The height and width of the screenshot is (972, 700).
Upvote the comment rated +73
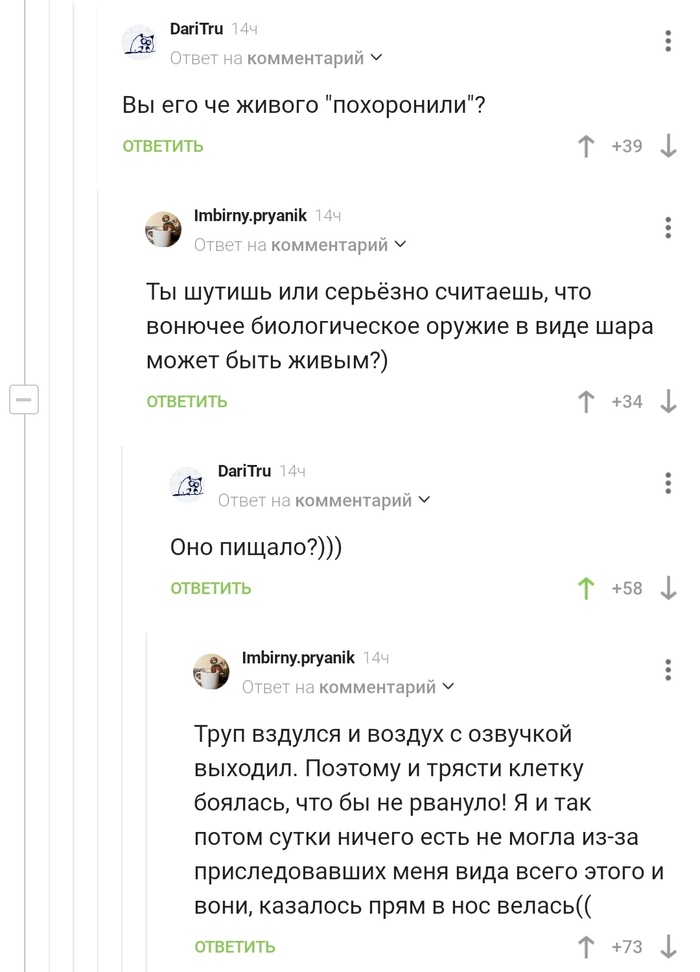587,946
